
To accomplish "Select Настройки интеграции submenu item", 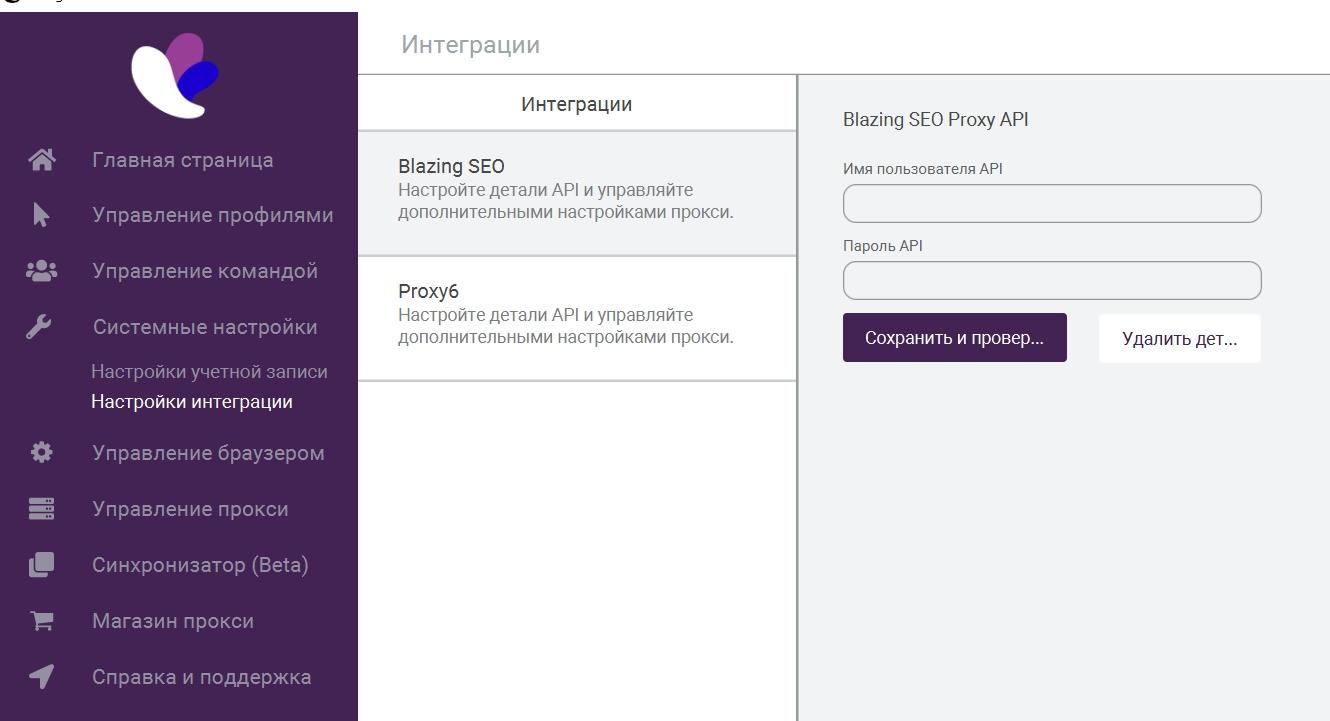I will (192, 402).
